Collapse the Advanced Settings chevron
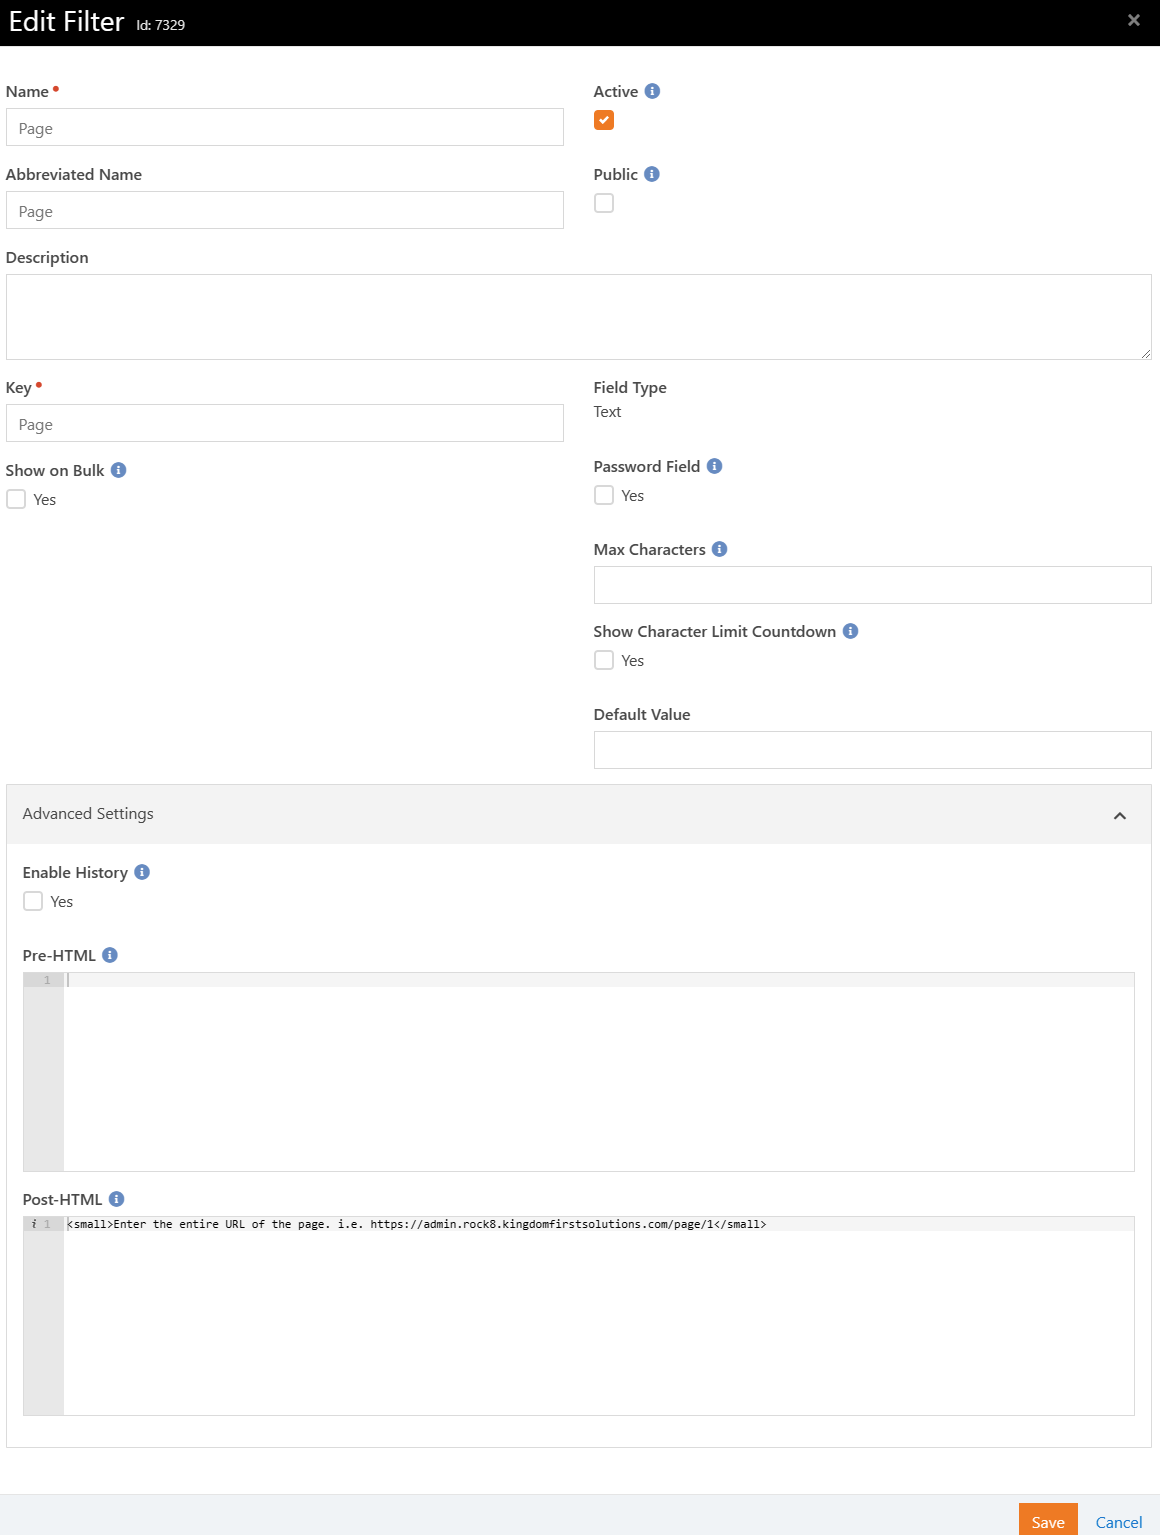The image size is (1160, 1535). click(1120, 815)
